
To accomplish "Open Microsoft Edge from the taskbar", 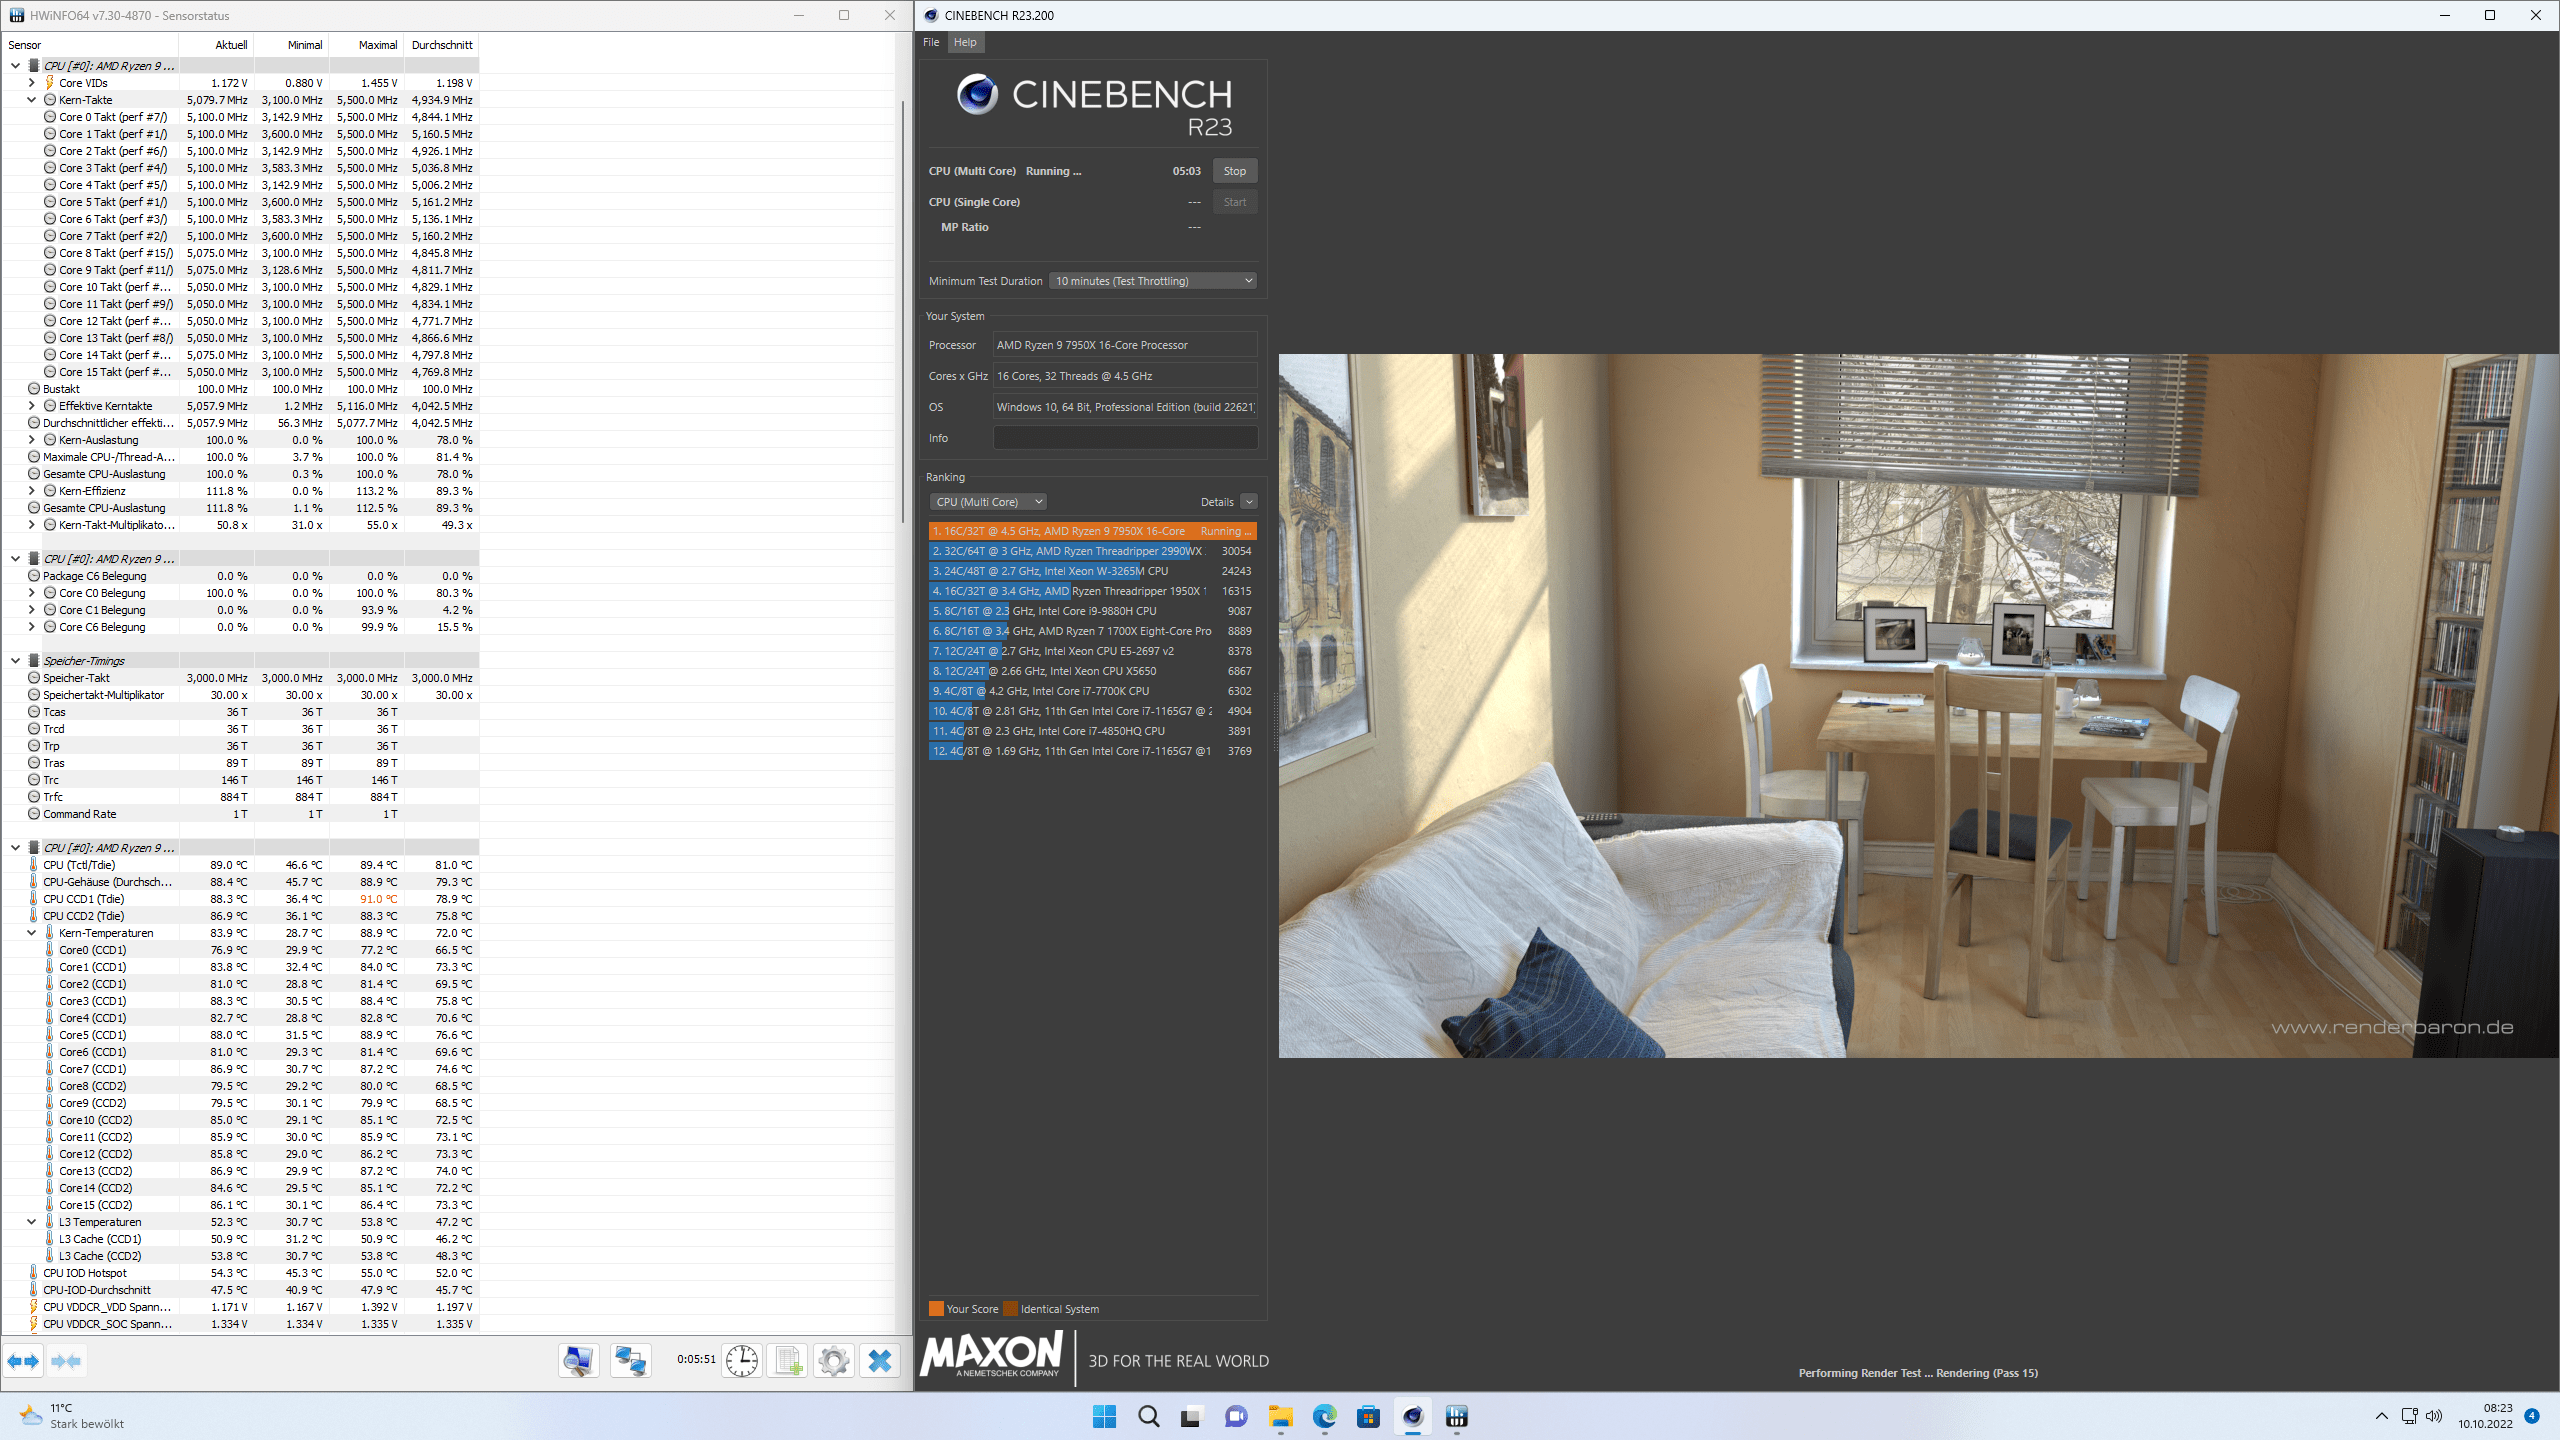I will [1324, 1416].
